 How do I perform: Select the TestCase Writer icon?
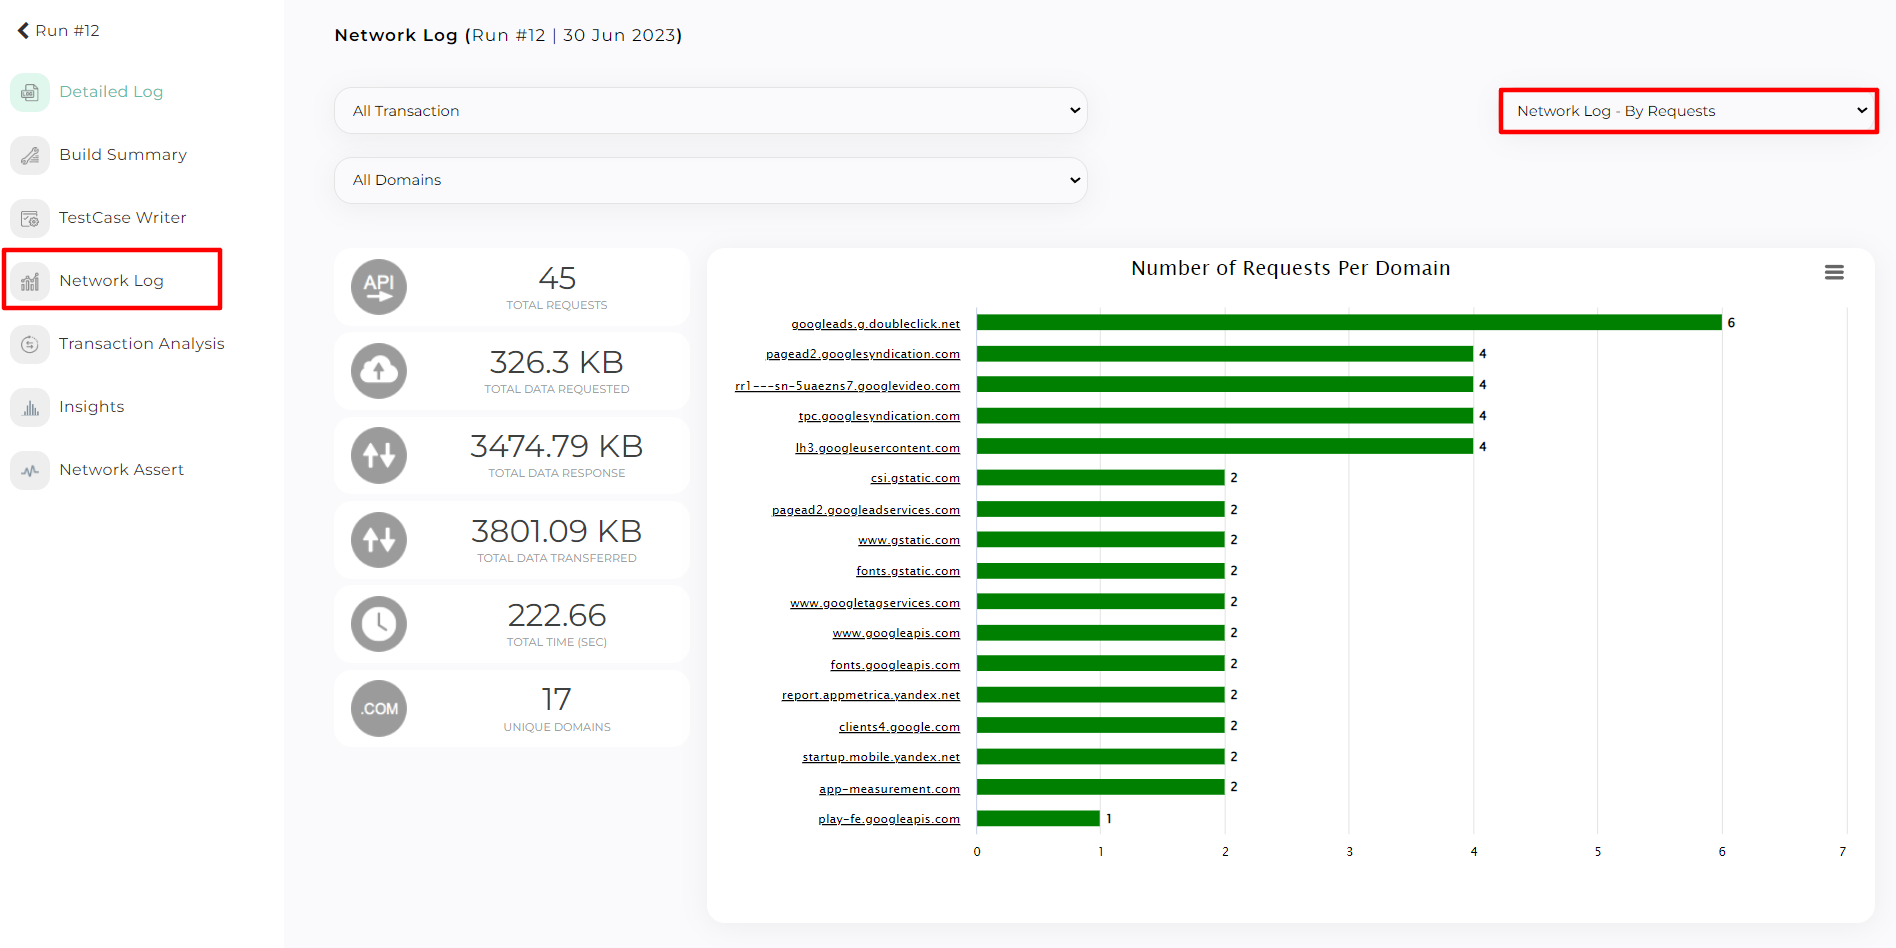[30, 218]
